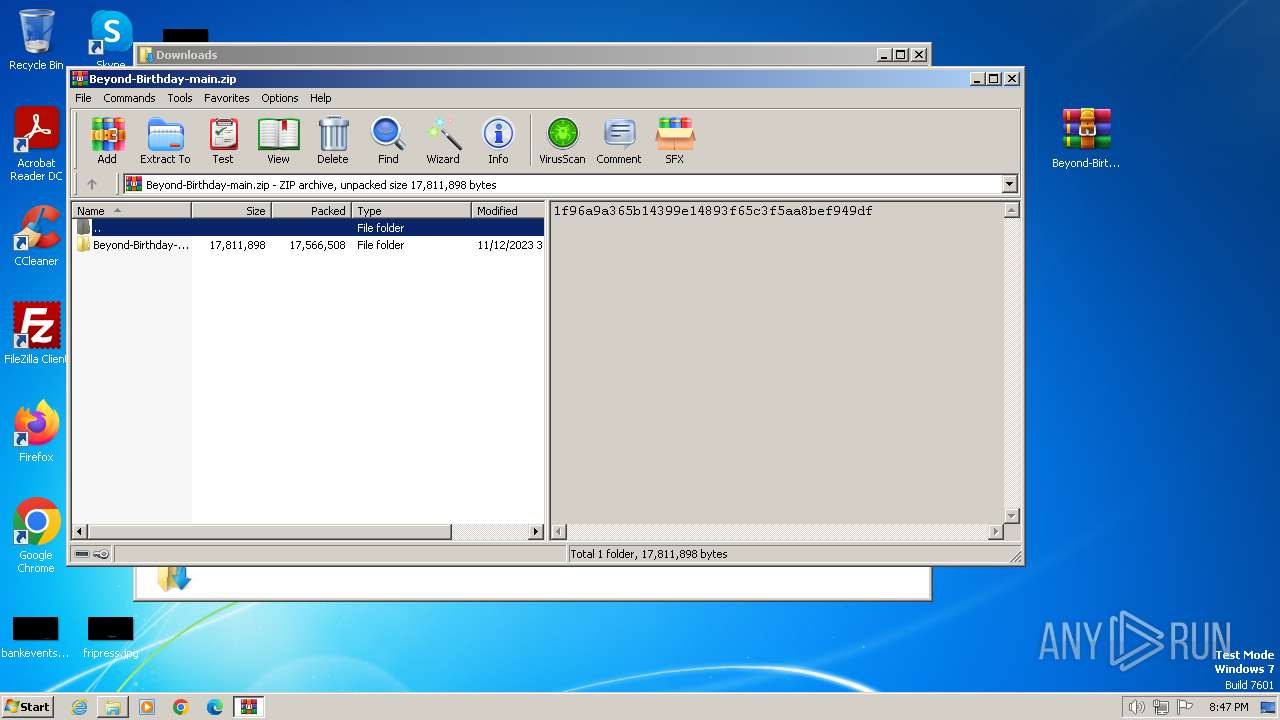Viewport: 1280px width, 720px height.
Task: Open the Commands menu
Action: pyautogui.click(x=129, y=98)
